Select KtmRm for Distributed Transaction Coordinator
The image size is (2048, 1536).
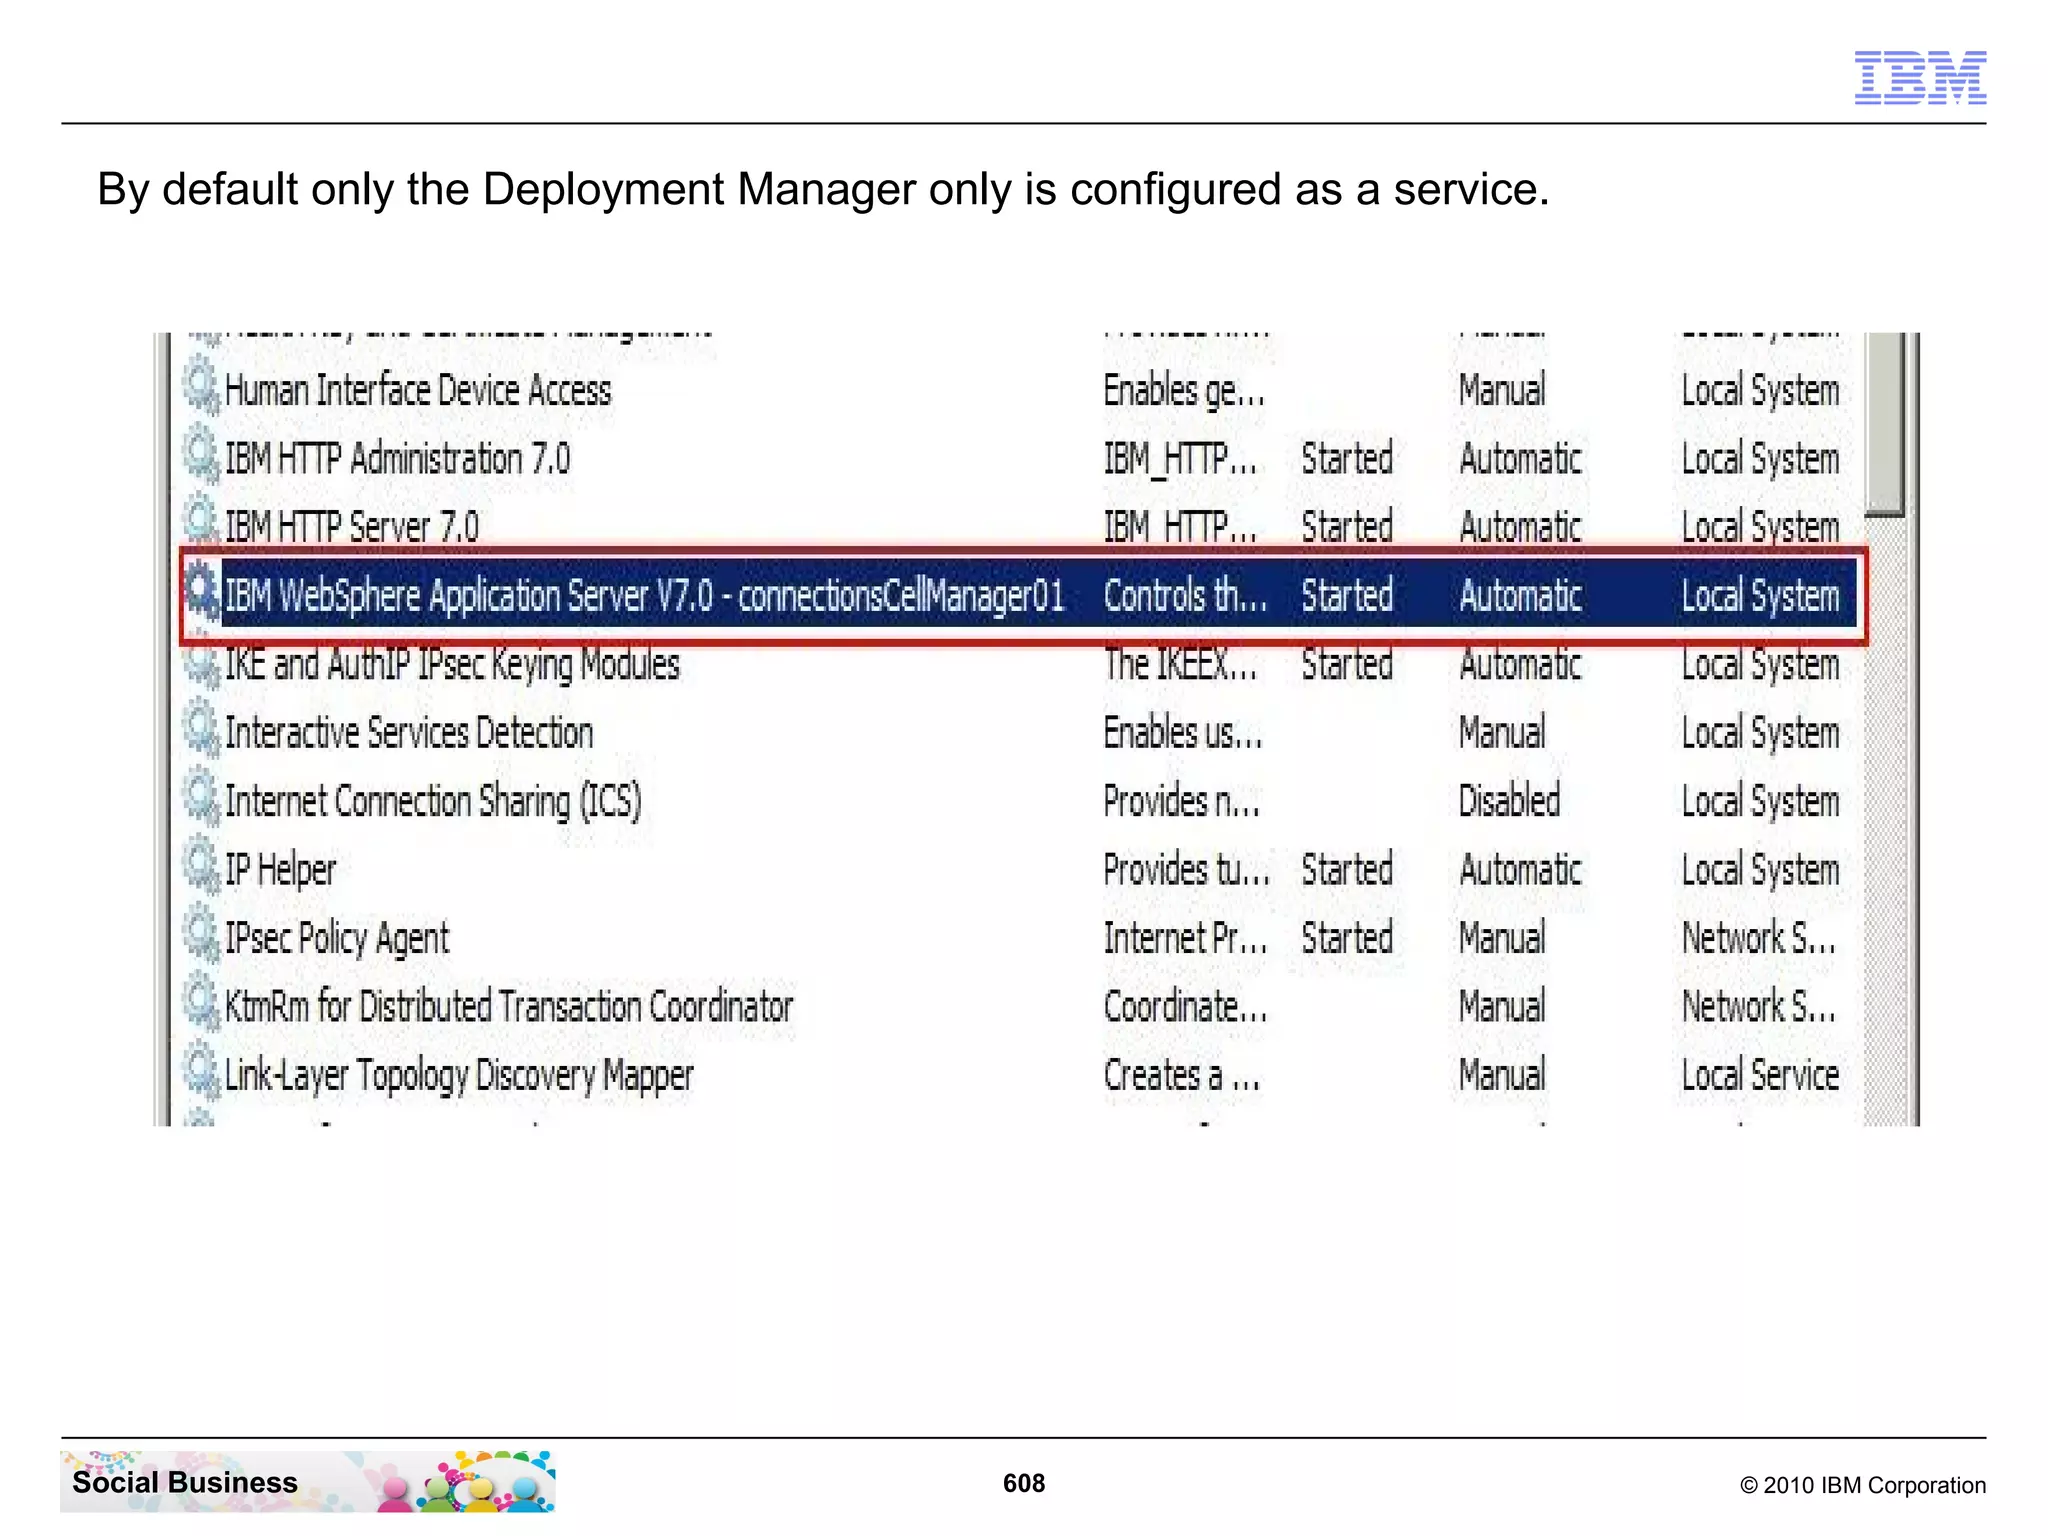tap(509, 1006)
